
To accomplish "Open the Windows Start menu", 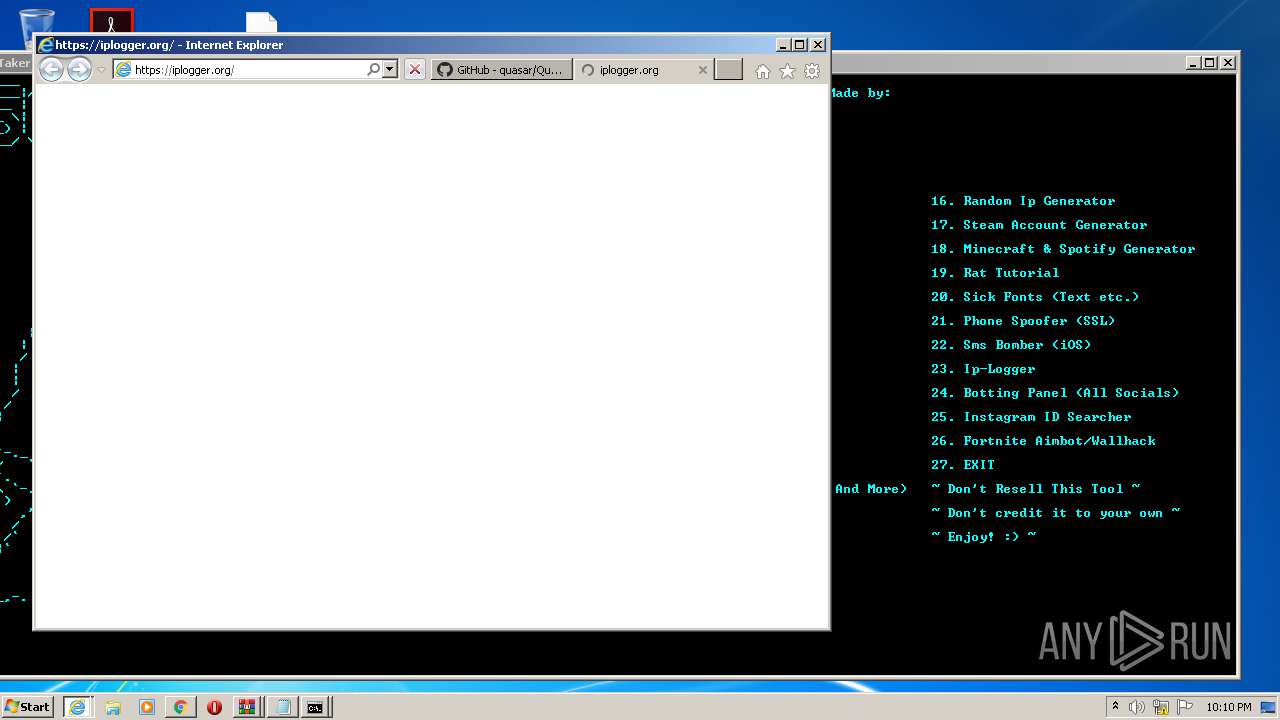I will pyautogui.click(x=28, y=707).
